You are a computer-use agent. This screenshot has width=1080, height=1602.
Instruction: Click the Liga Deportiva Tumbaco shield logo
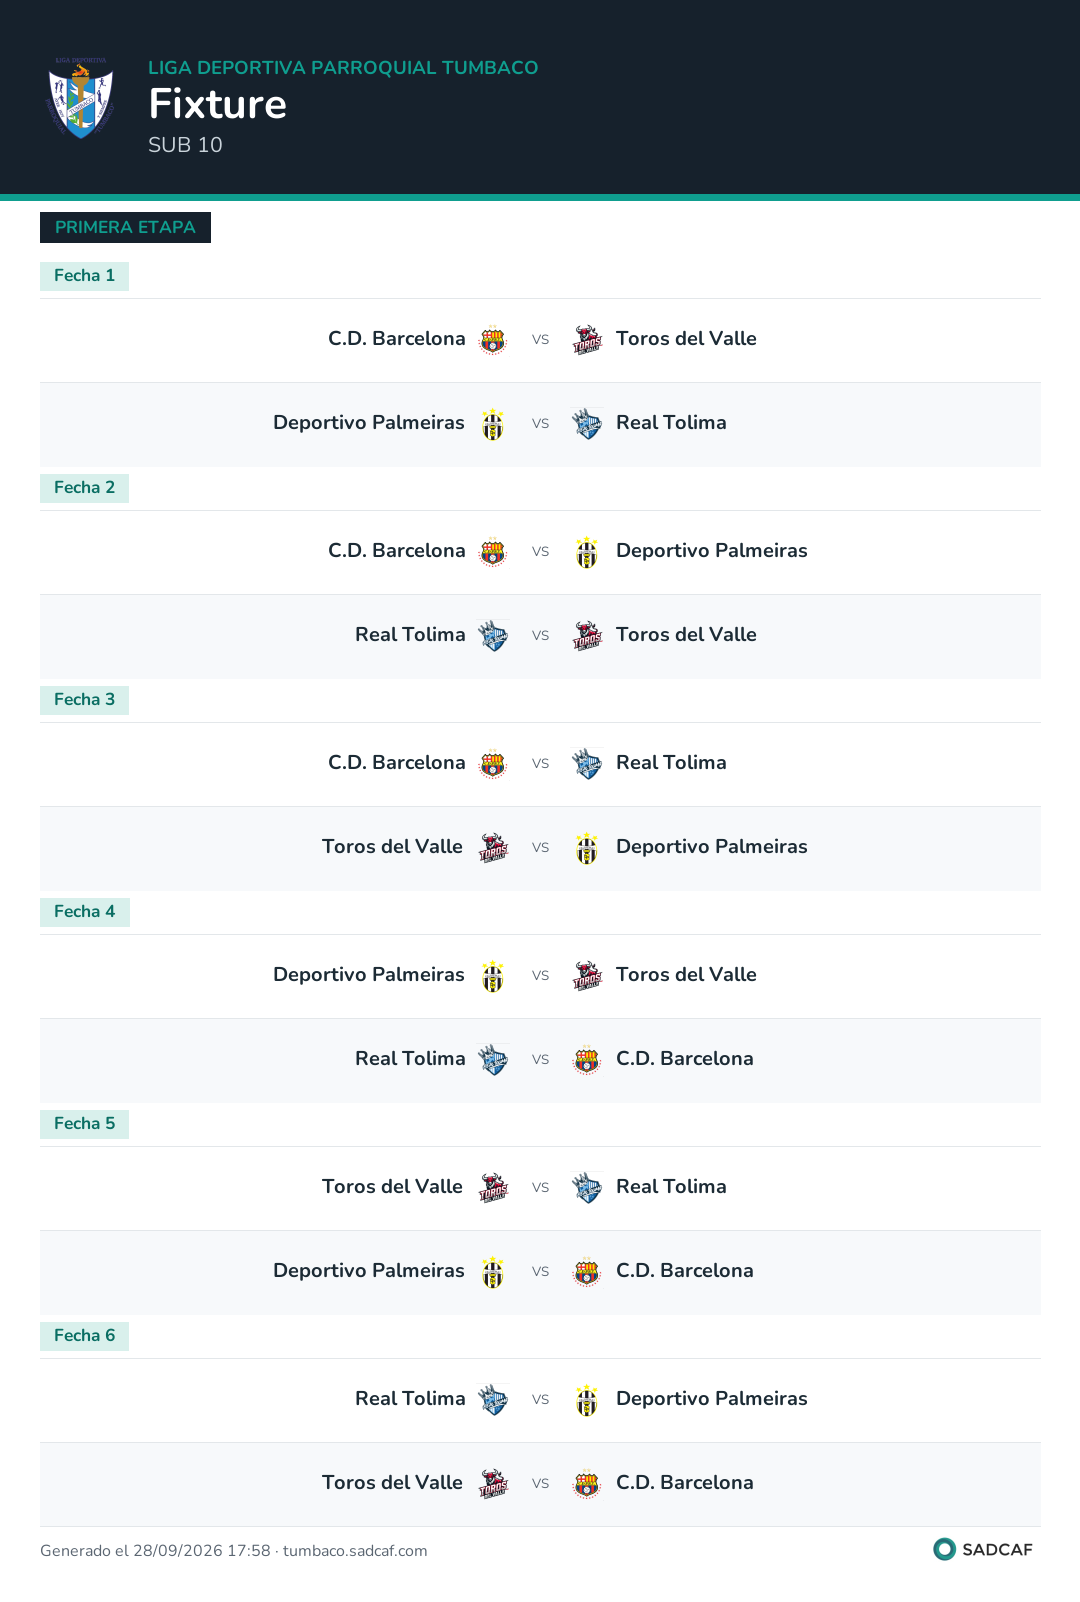point(81,97)
